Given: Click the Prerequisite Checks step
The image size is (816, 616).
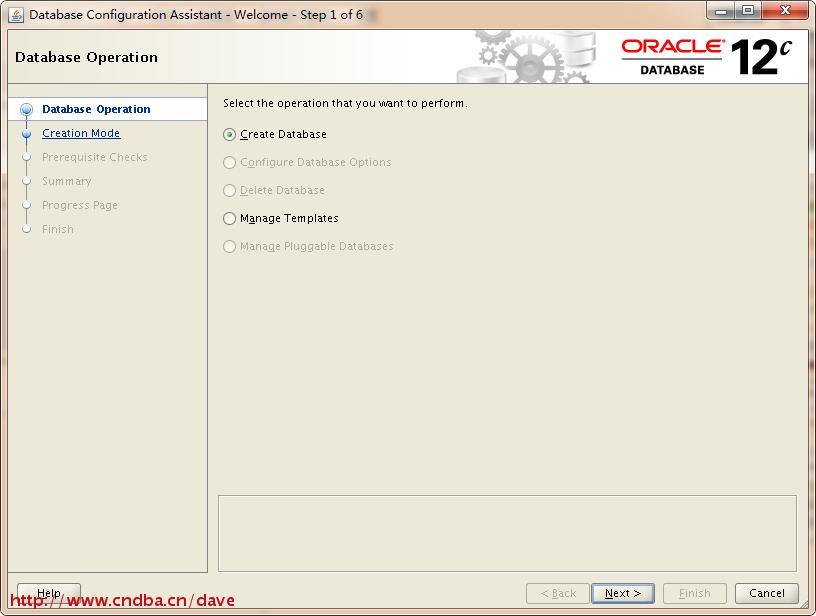Looking at the screenshot, I should point(95,157).
